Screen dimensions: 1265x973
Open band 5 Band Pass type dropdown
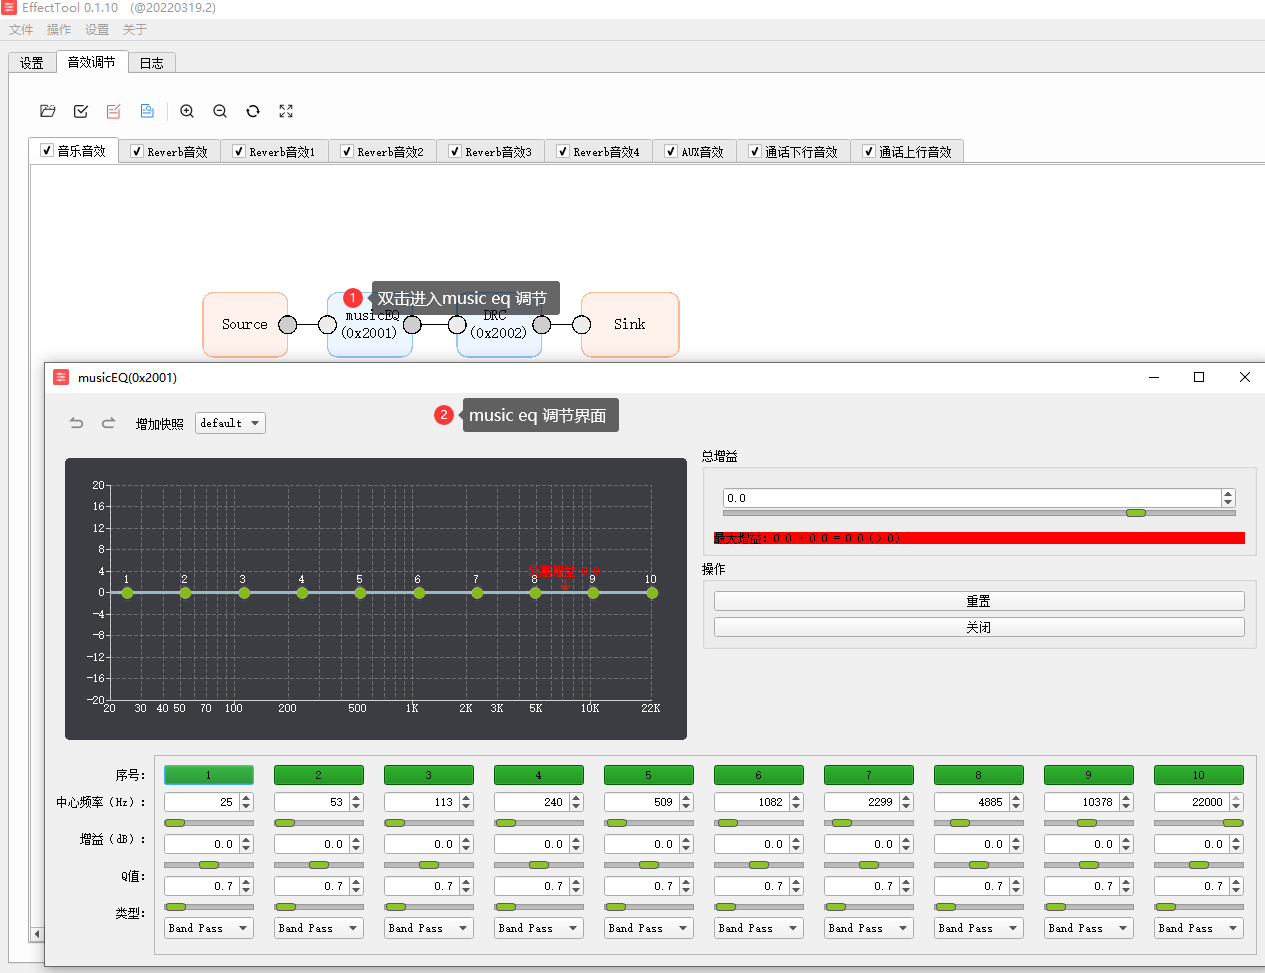pos(649,928)
